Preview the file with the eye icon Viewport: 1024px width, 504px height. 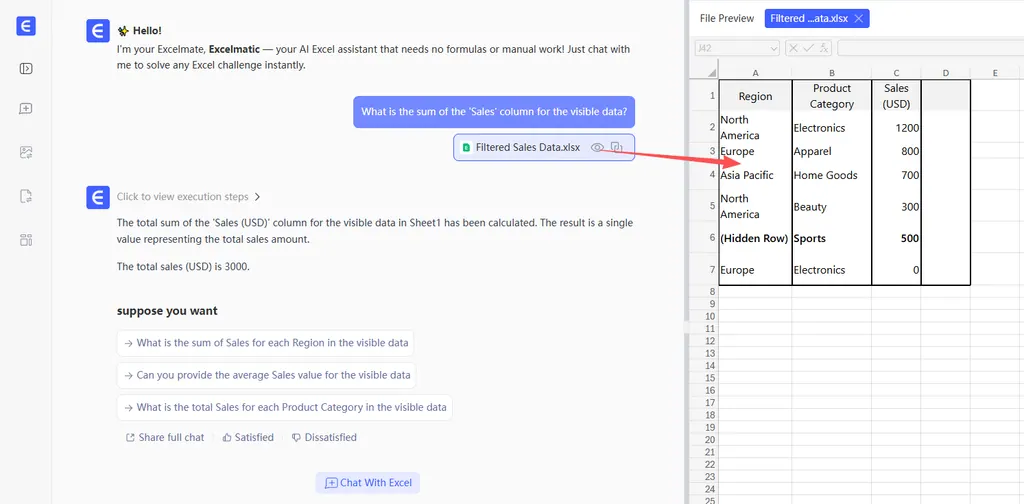(x=597, y=148)
